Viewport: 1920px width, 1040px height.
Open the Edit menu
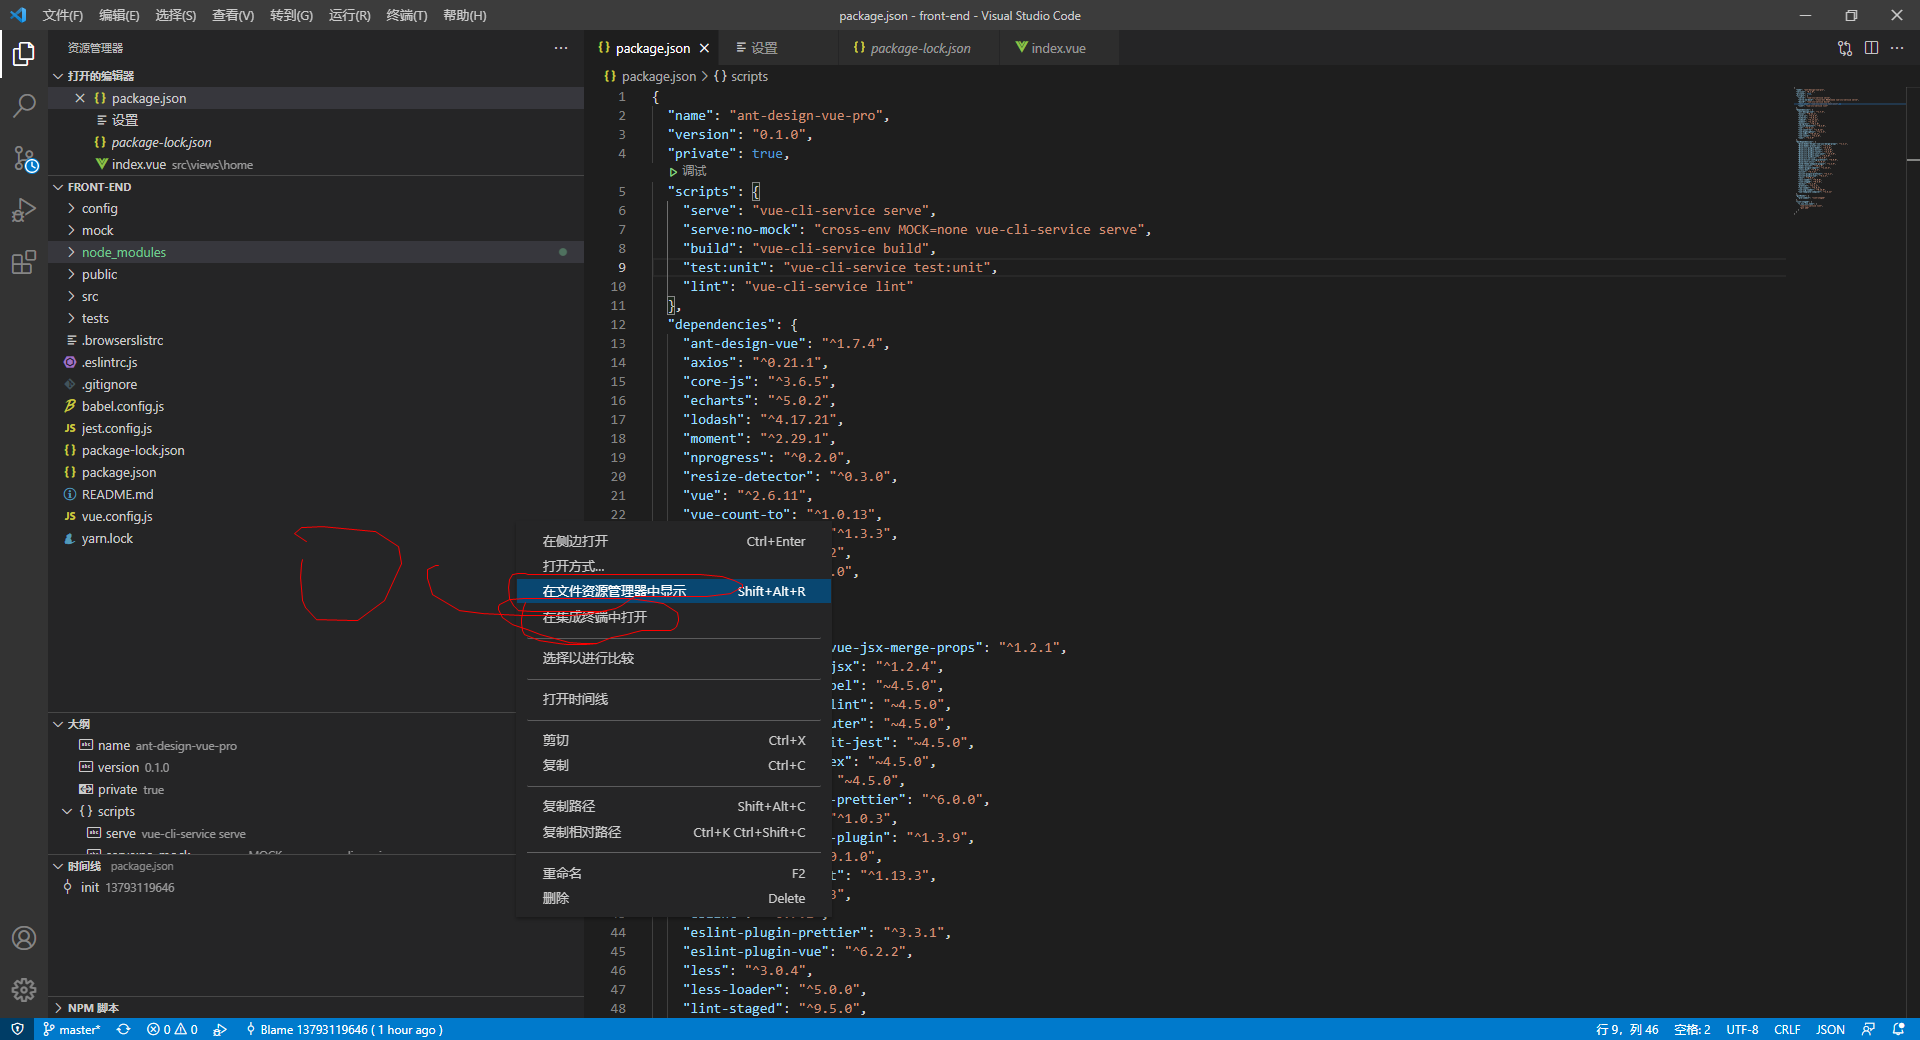click(x=119, y=15)
